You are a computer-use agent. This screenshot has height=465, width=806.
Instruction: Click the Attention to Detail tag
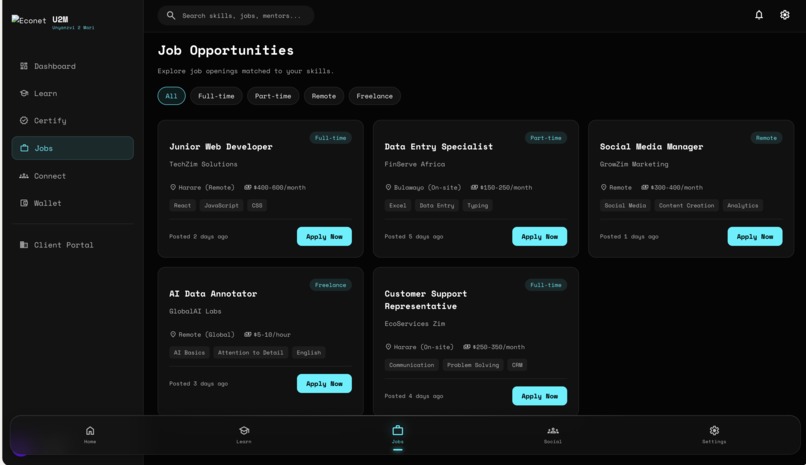pyautogui.click(x=250, y=352)
